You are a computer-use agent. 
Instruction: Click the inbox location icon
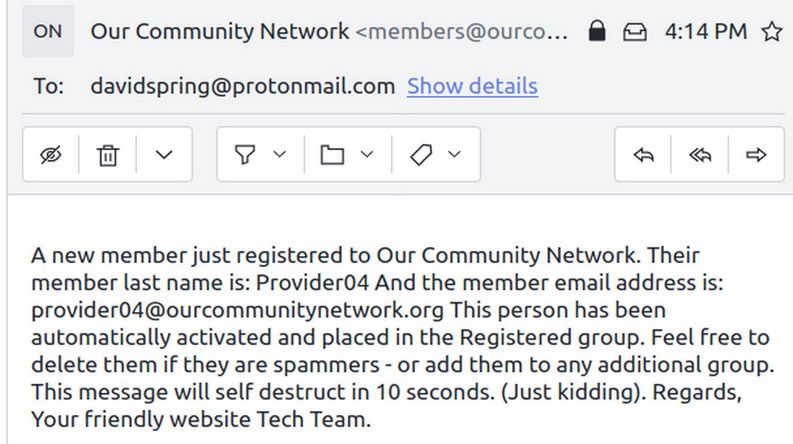[x=634, y=32]
